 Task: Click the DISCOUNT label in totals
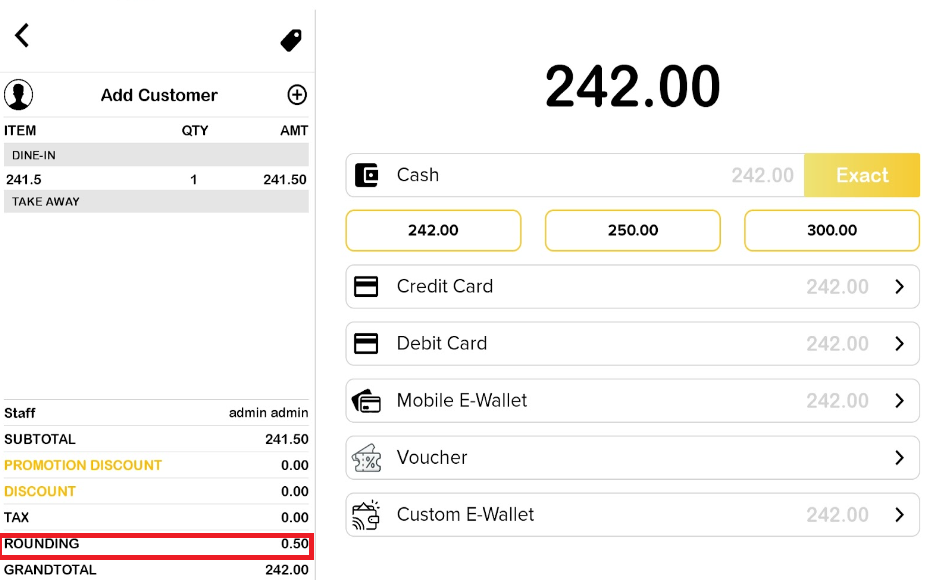coord(40,491)
